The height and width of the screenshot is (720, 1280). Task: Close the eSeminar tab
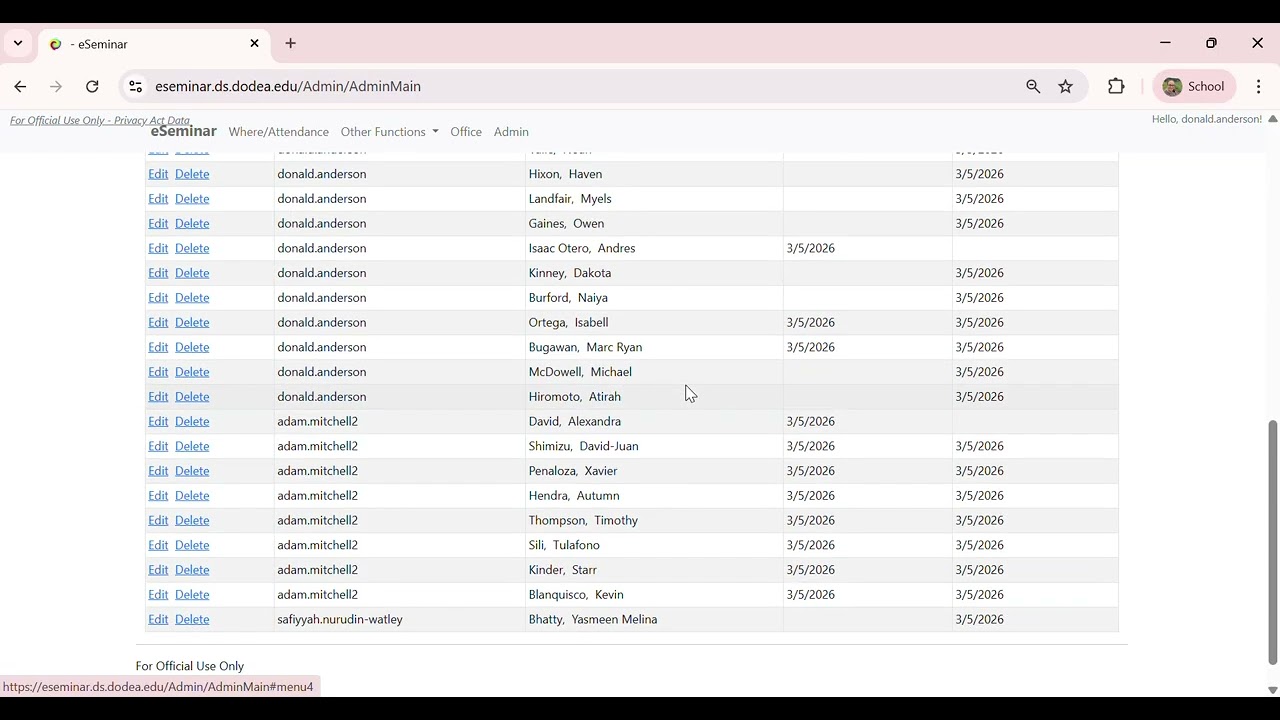pos(254,44)
